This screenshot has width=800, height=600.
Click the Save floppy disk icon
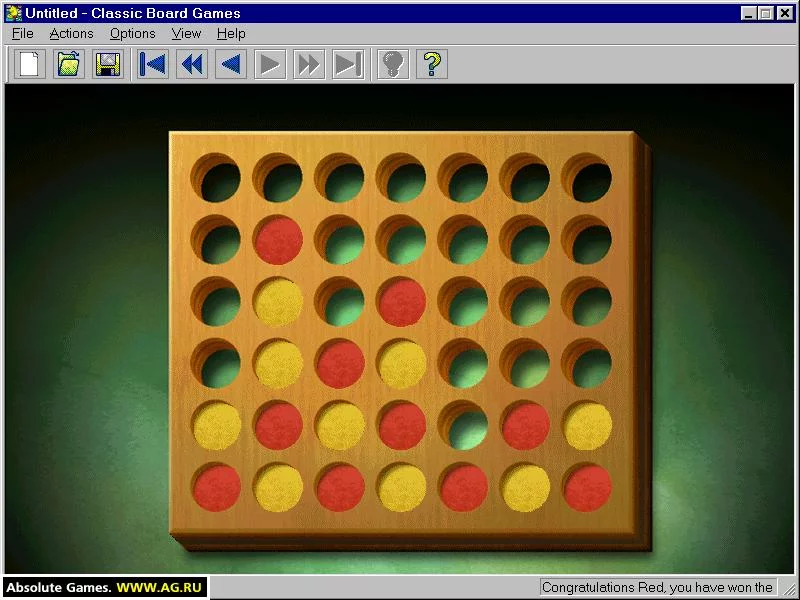(108, 64)
